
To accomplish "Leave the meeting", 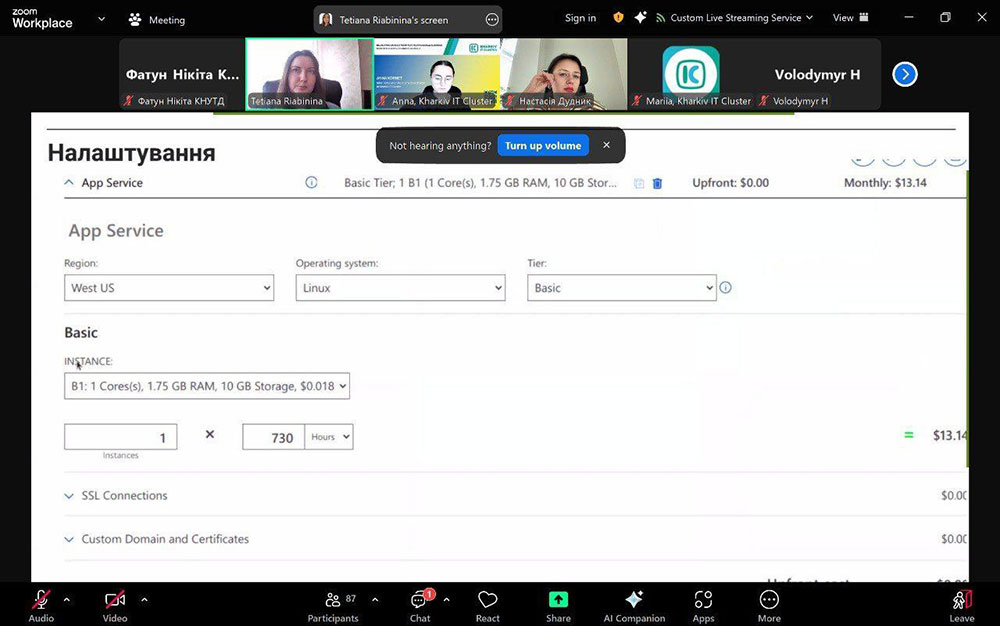I will (x=962, y=606).
